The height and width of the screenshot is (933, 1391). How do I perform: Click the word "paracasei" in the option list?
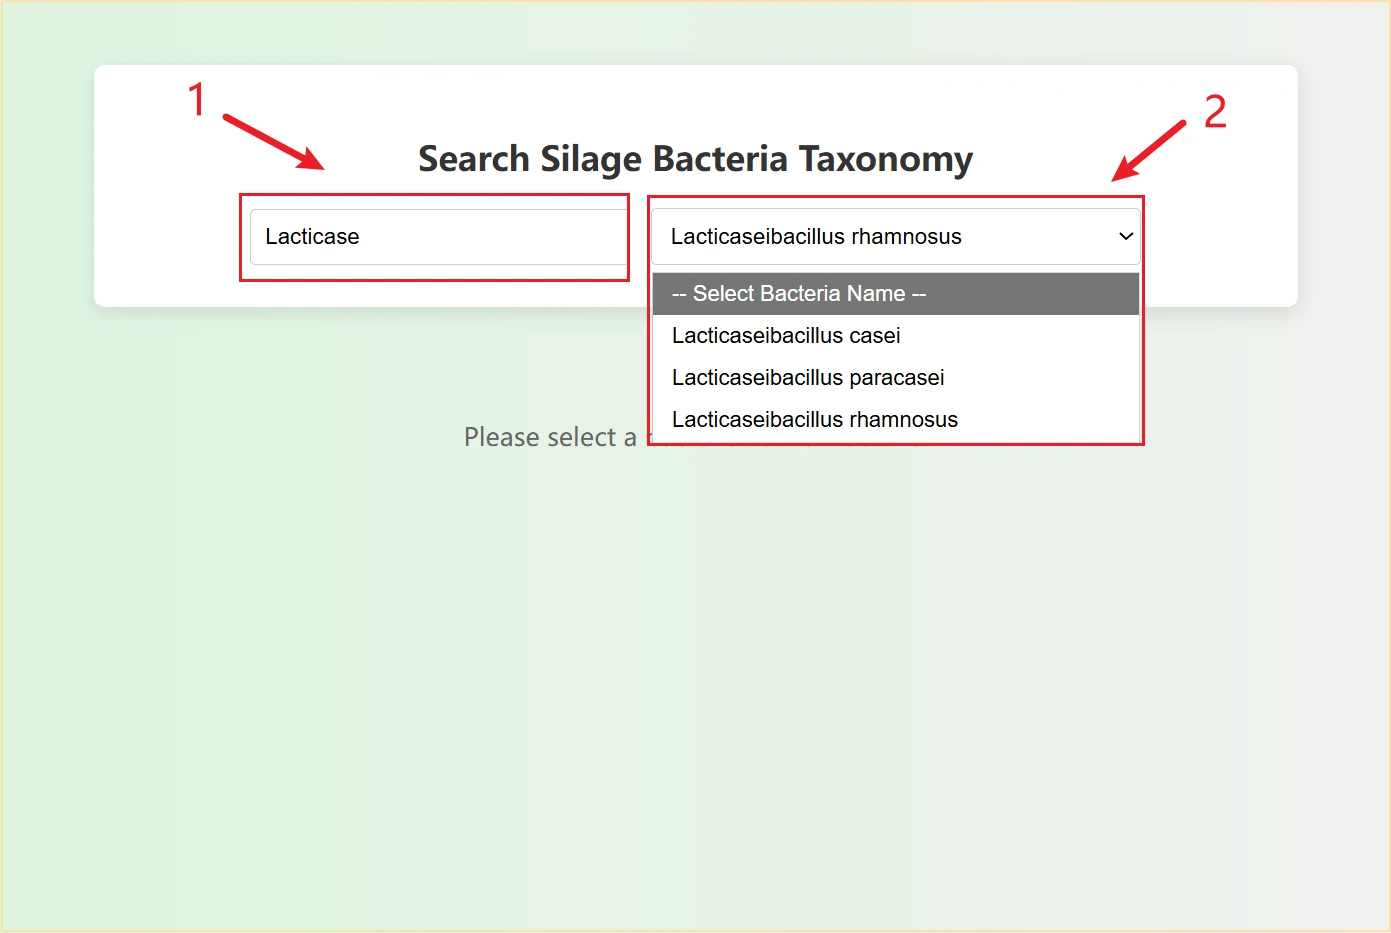898,378
